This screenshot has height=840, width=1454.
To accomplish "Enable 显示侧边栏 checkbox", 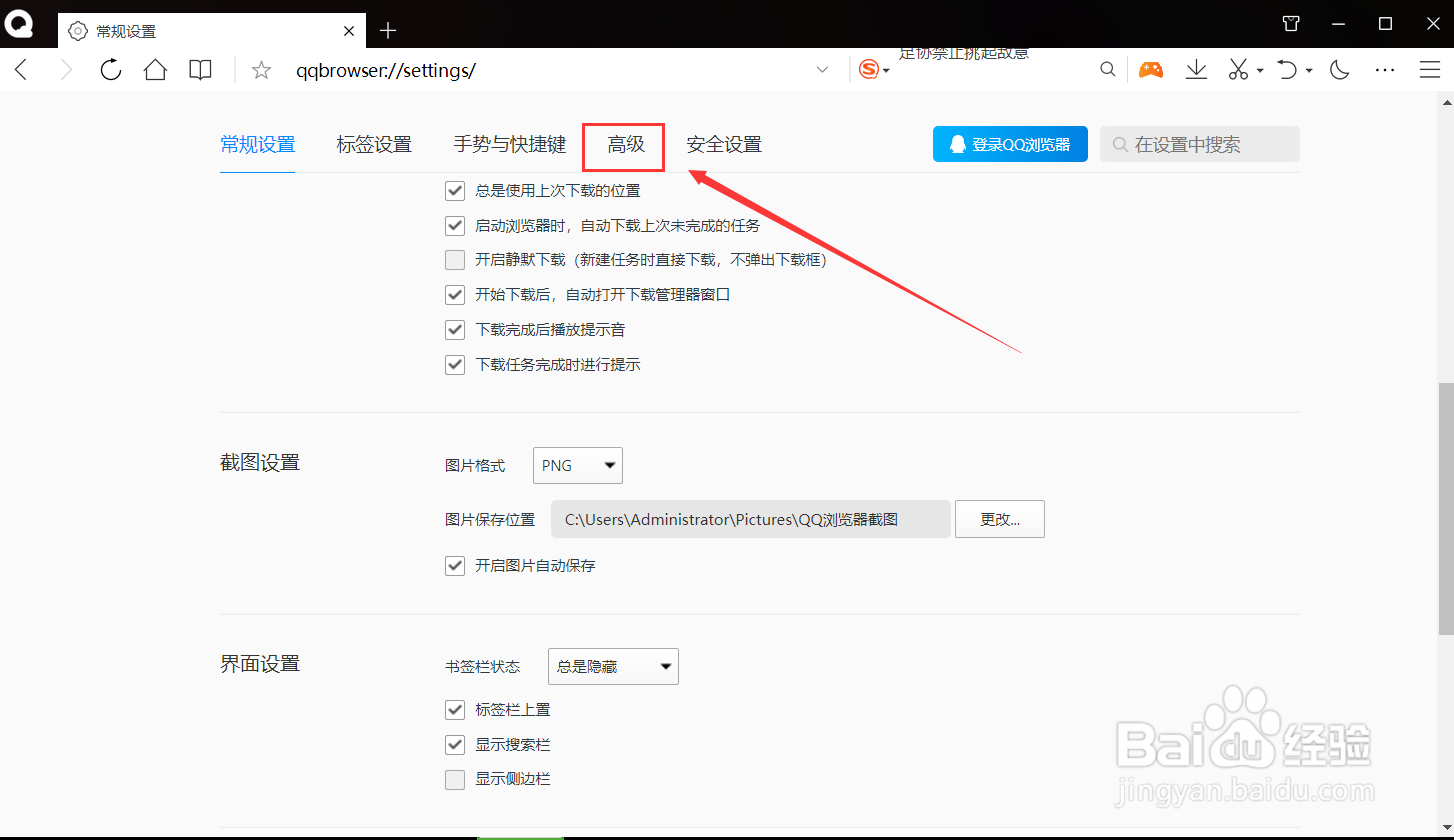I will tap(455, 779).
